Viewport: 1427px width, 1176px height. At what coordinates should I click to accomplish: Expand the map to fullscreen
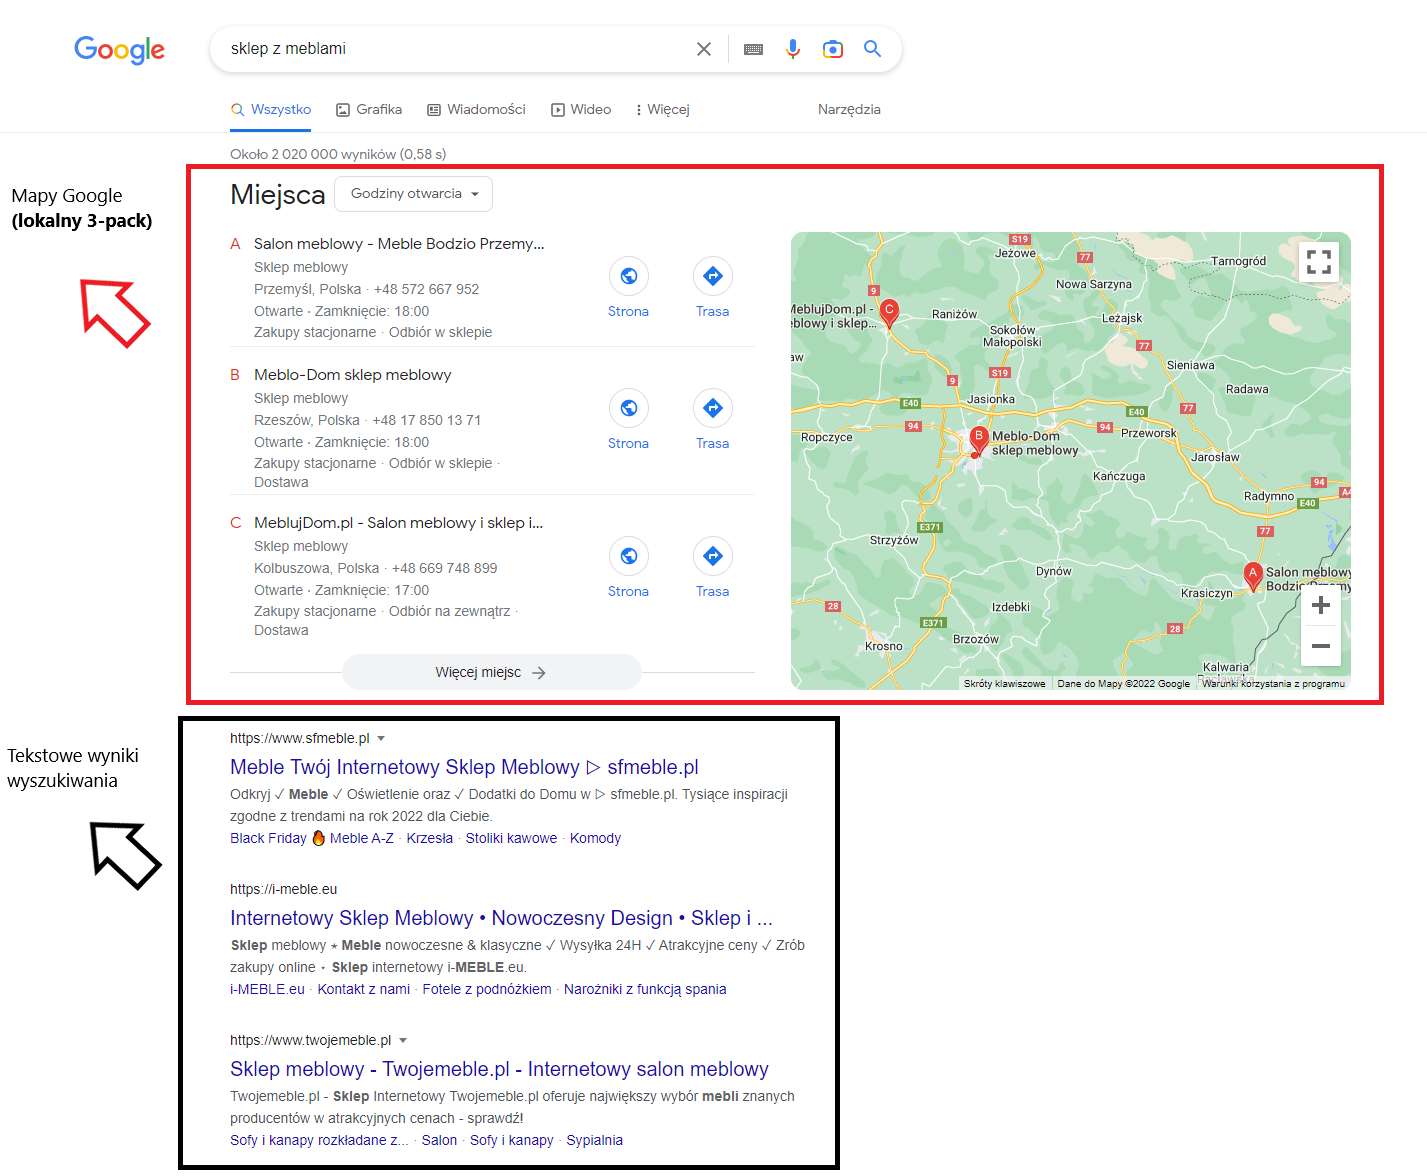tap(1319, 262)
